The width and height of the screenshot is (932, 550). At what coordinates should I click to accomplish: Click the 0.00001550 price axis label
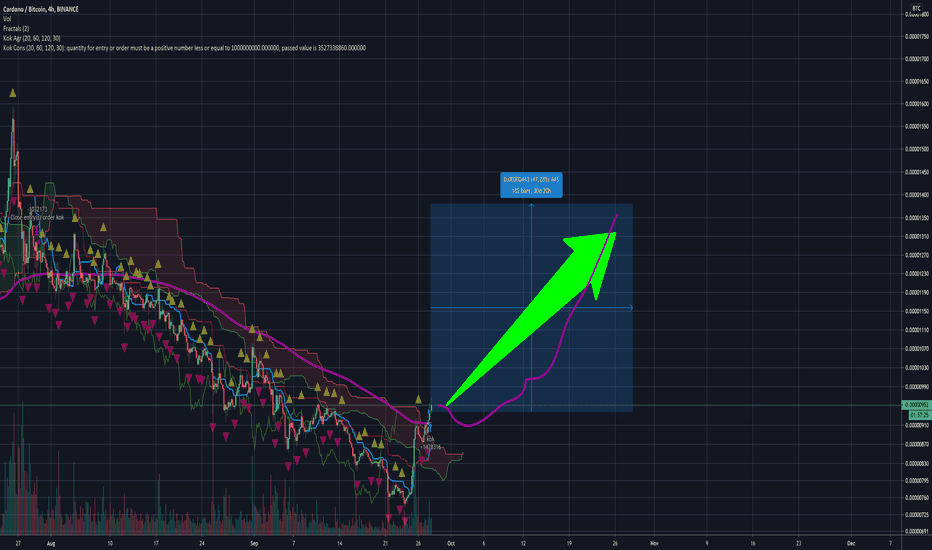point(917,127)
